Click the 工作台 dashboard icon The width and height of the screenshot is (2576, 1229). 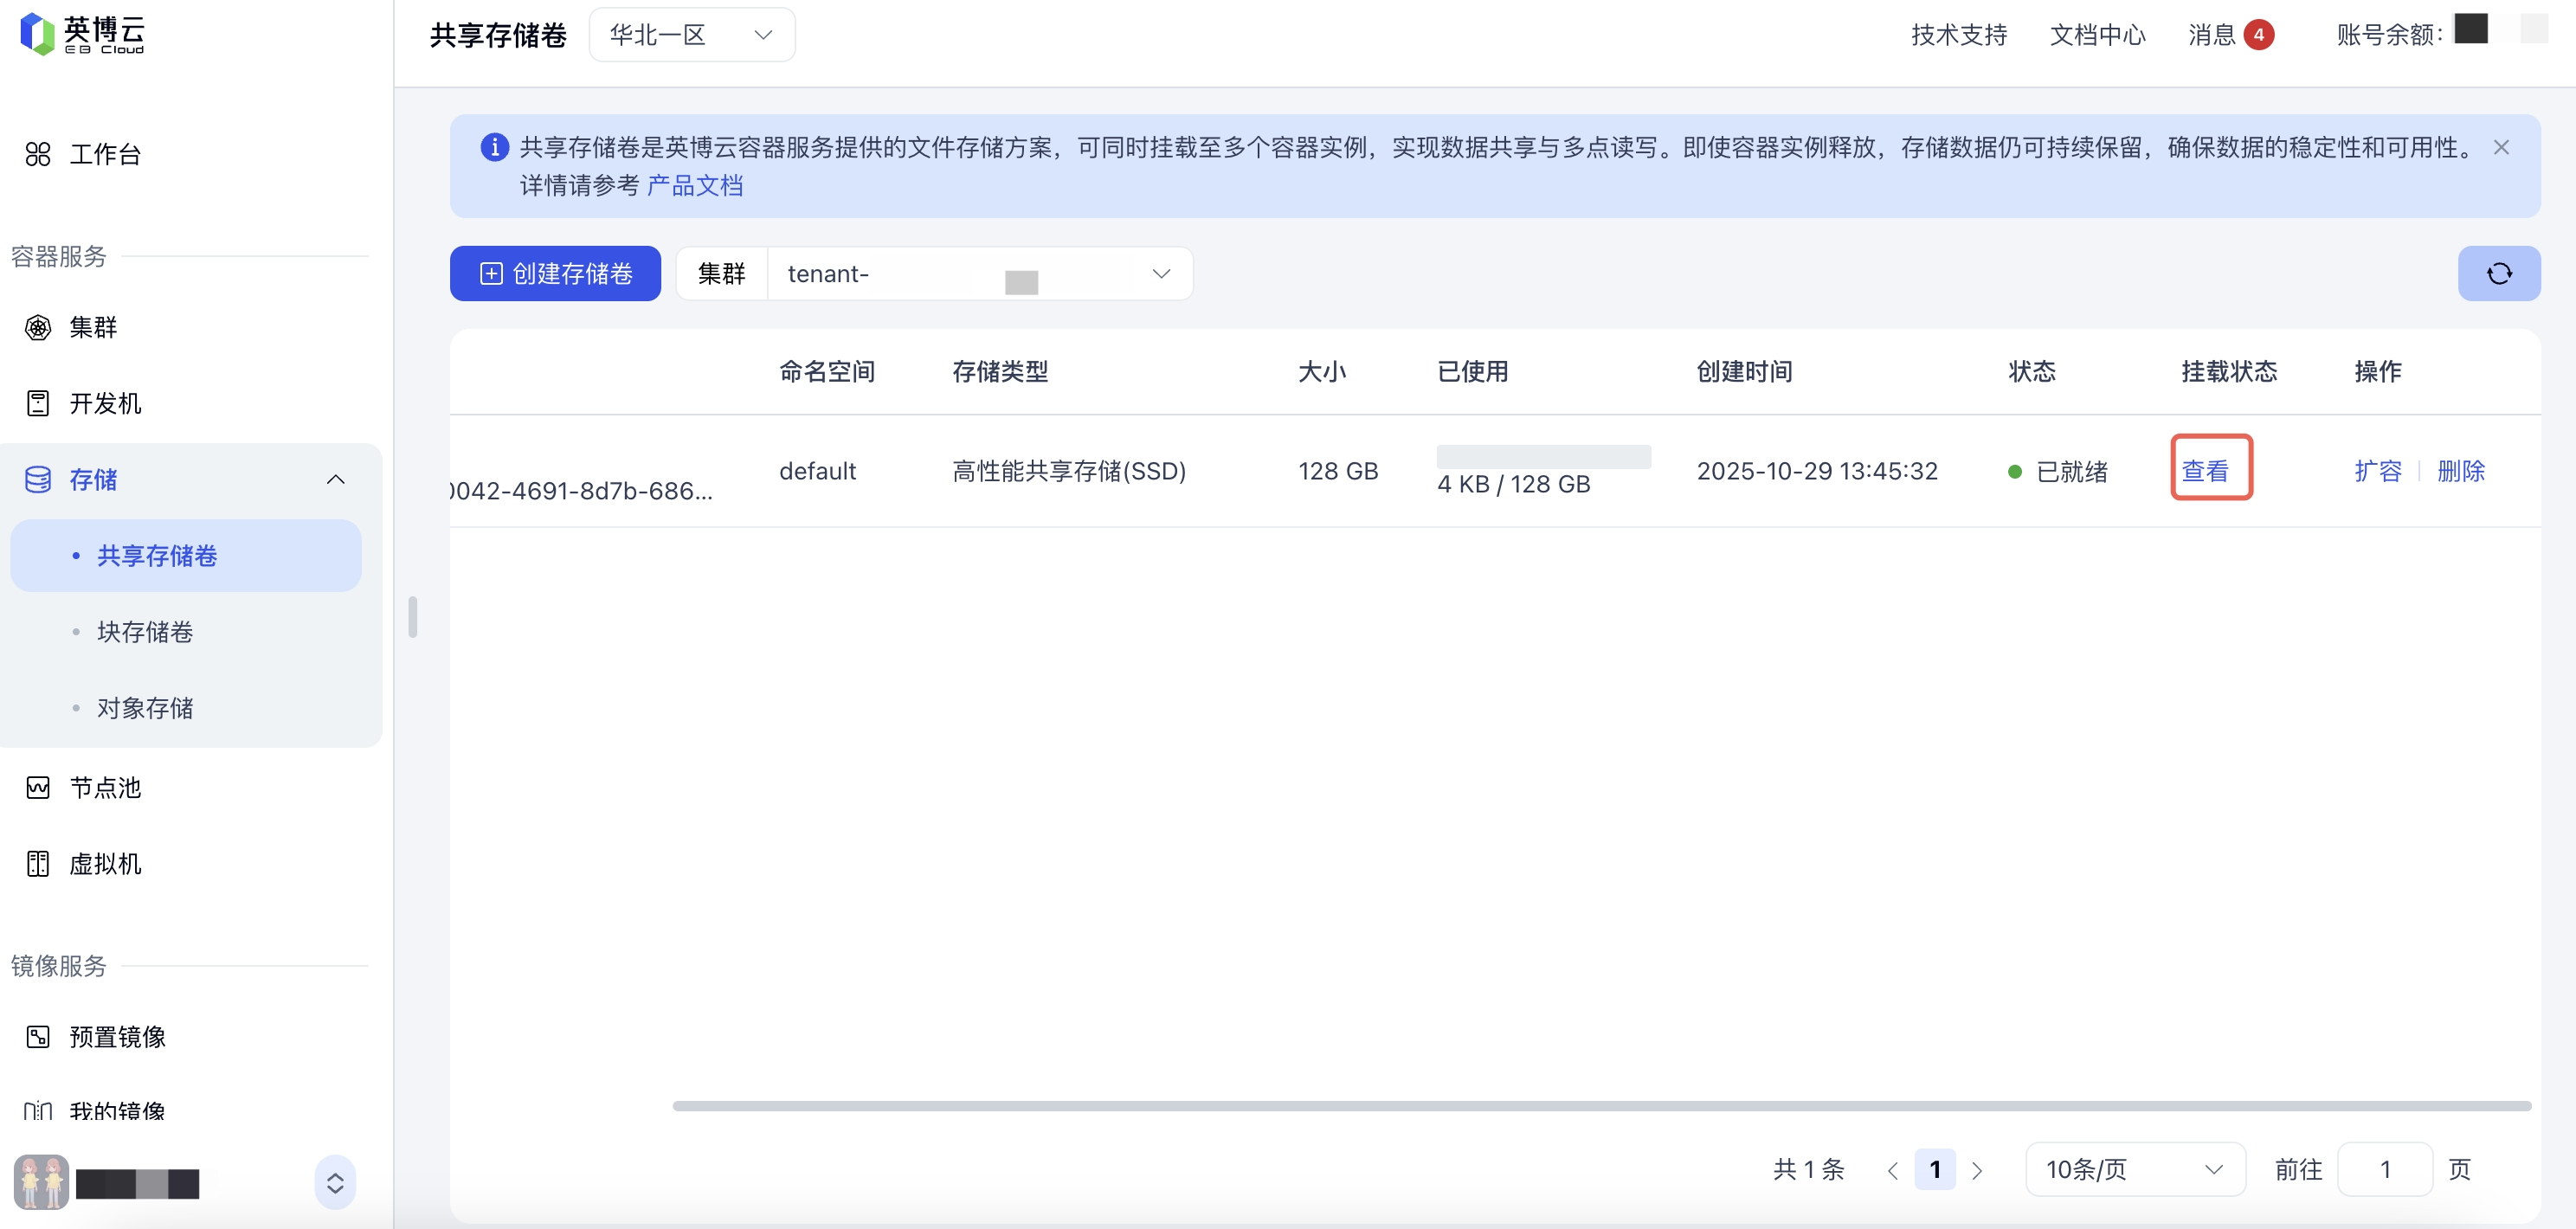[38, 154]
